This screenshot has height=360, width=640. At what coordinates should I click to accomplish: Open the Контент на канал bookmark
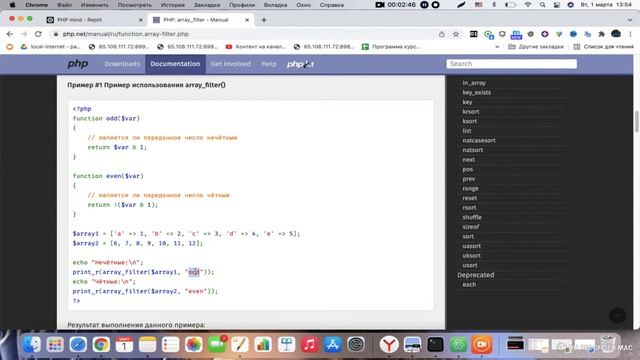tap(256, 47)
